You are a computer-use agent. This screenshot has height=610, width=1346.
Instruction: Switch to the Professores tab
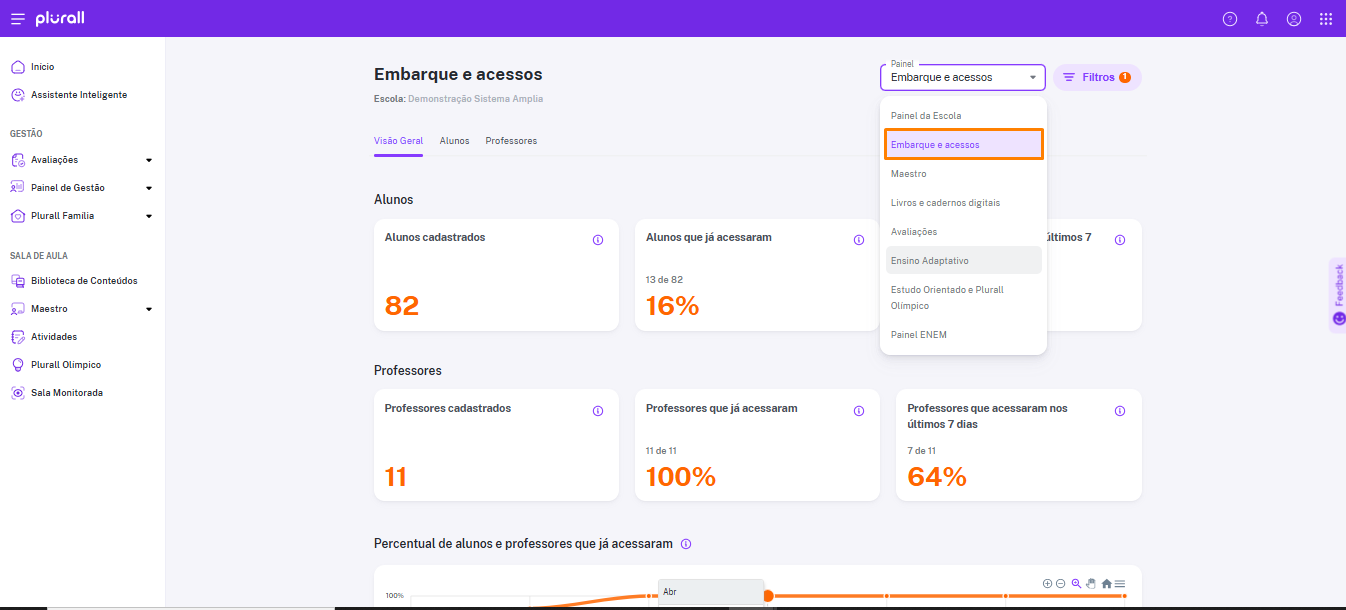pyautogui.click(x=511, y=141)
